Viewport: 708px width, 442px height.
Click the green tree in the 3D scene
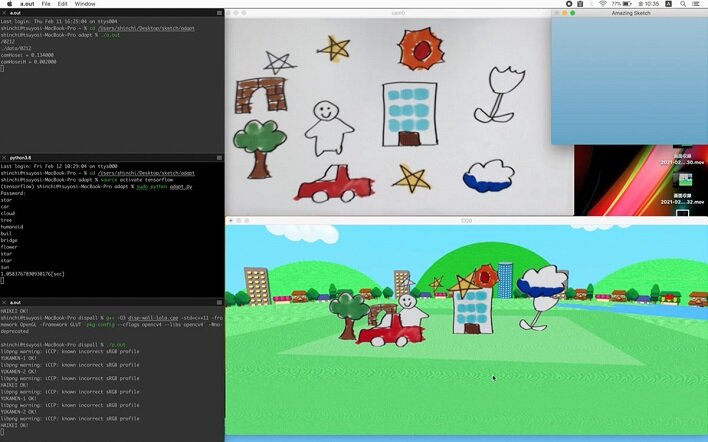[345, 311]
